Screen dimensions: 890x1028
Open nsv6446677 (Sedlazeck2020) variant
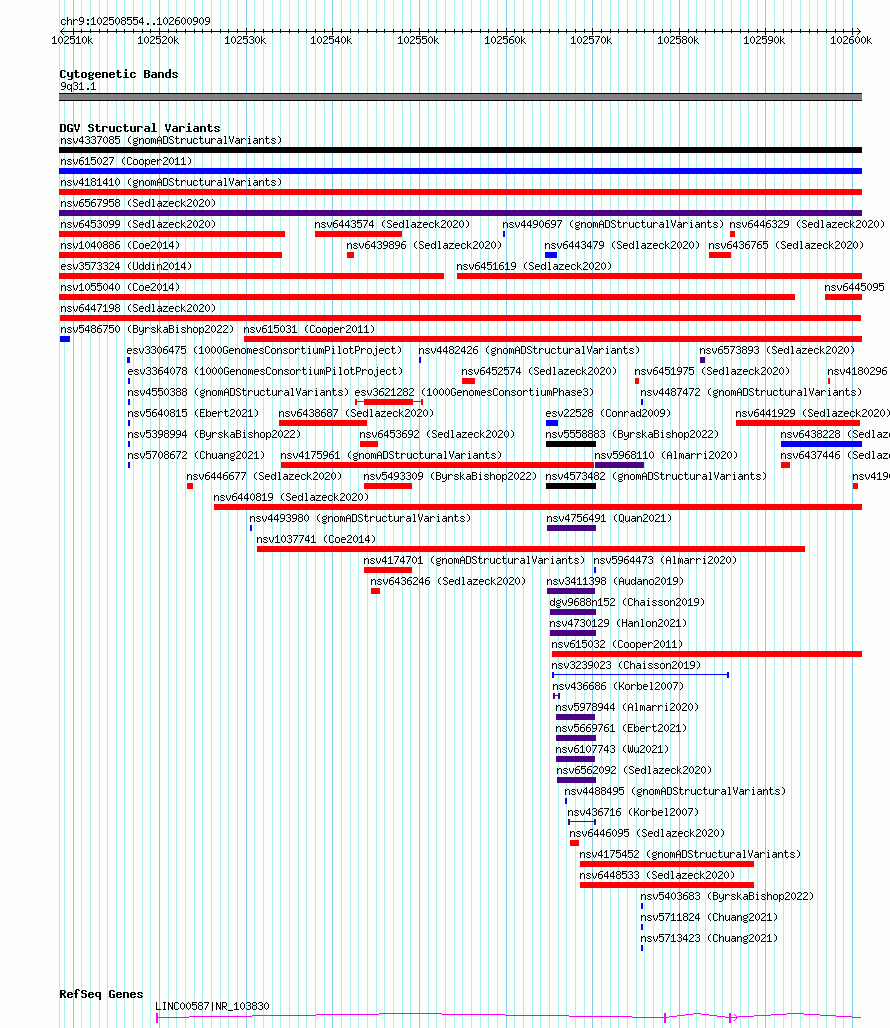click(264, 476)
